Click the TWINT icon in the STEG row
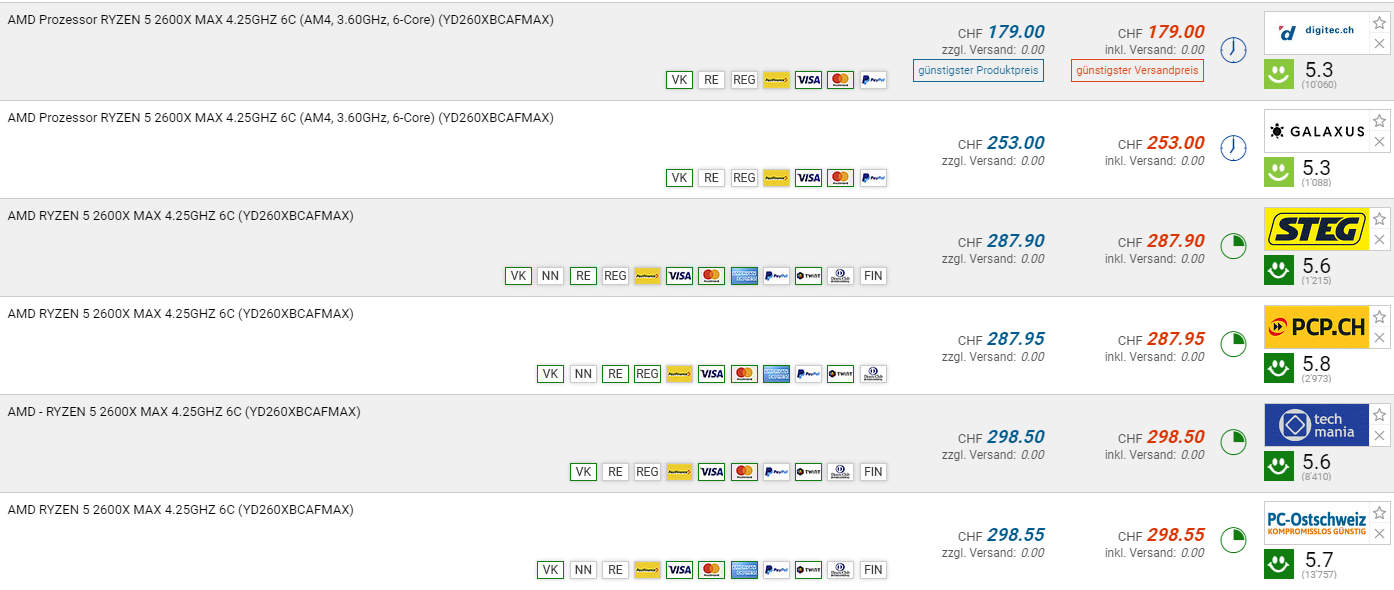Image resolution: width=1394 pixels, height=590 pixels. 808,276
